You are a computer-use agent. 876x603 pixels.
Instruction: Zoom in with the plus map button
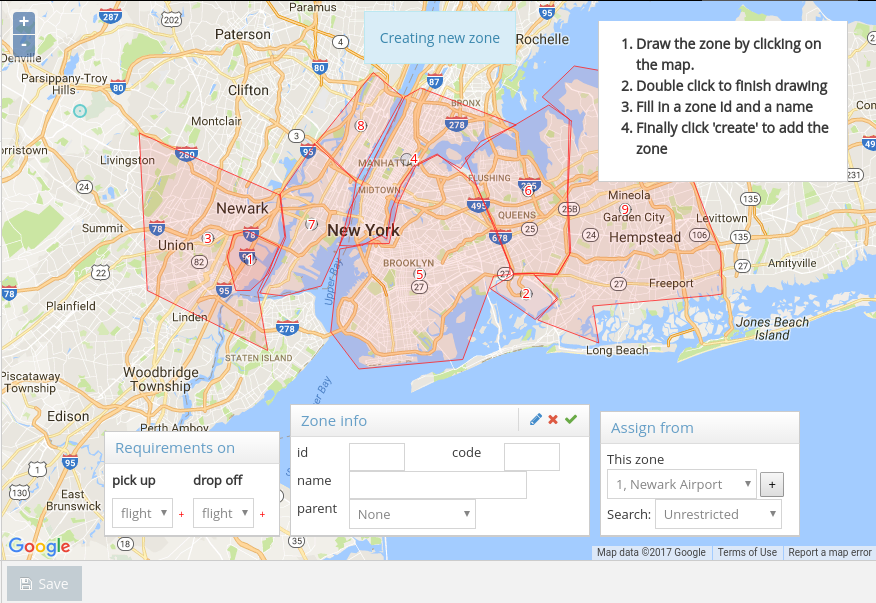coord(24,22)
